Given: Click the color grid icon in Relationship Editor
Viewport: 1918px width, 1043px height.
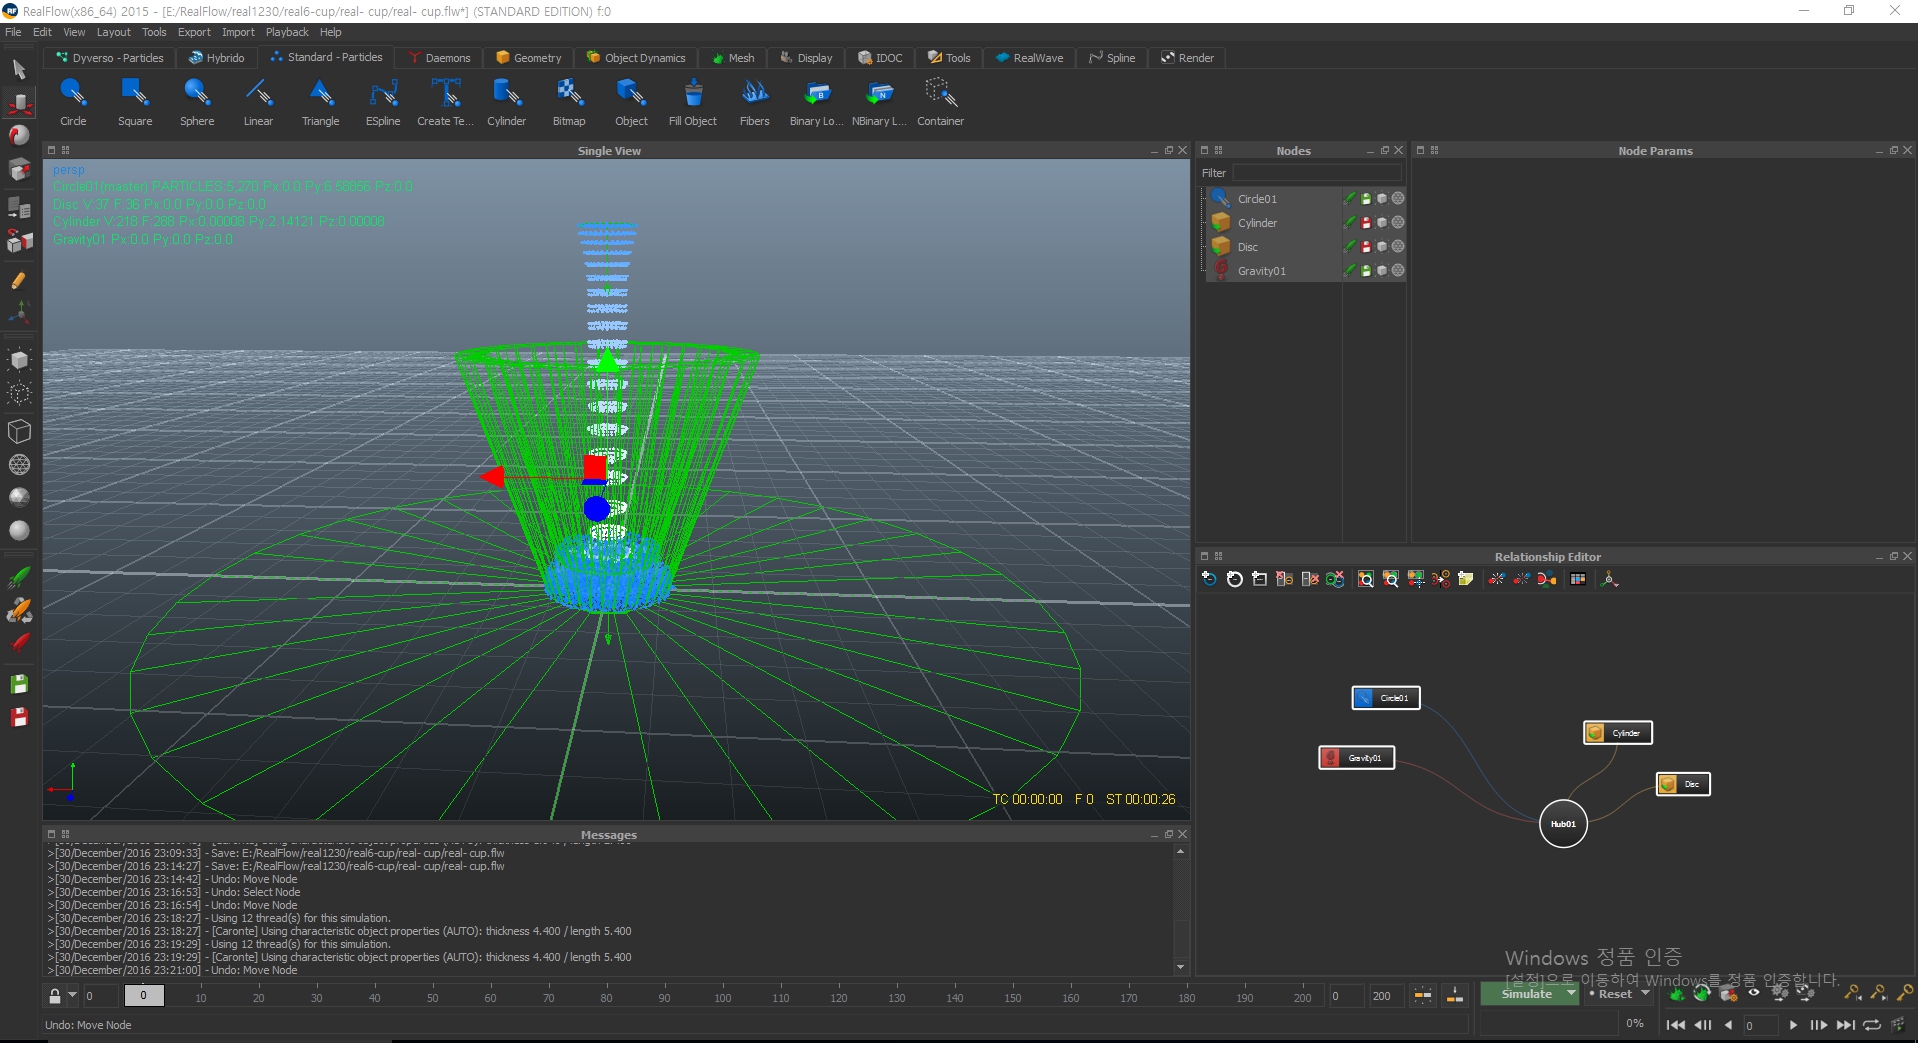Looking at the screenshot, I should coord(1578,579).
